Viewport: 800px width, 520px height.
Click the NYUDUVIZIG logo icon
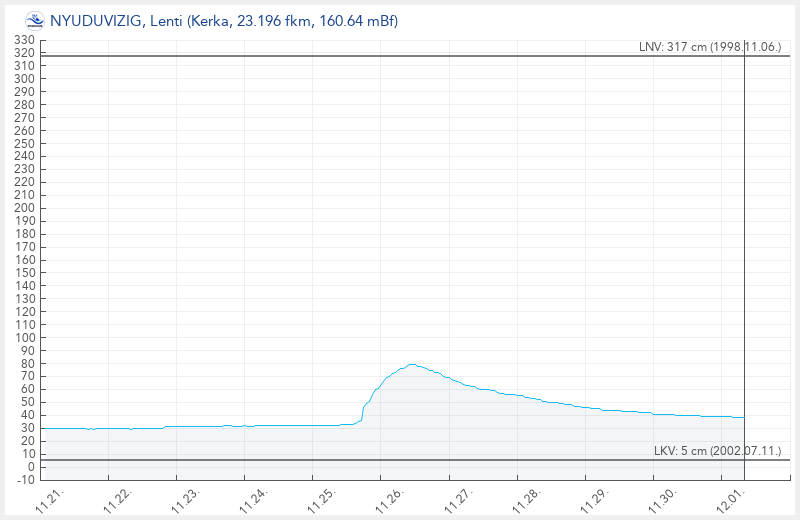34,21
